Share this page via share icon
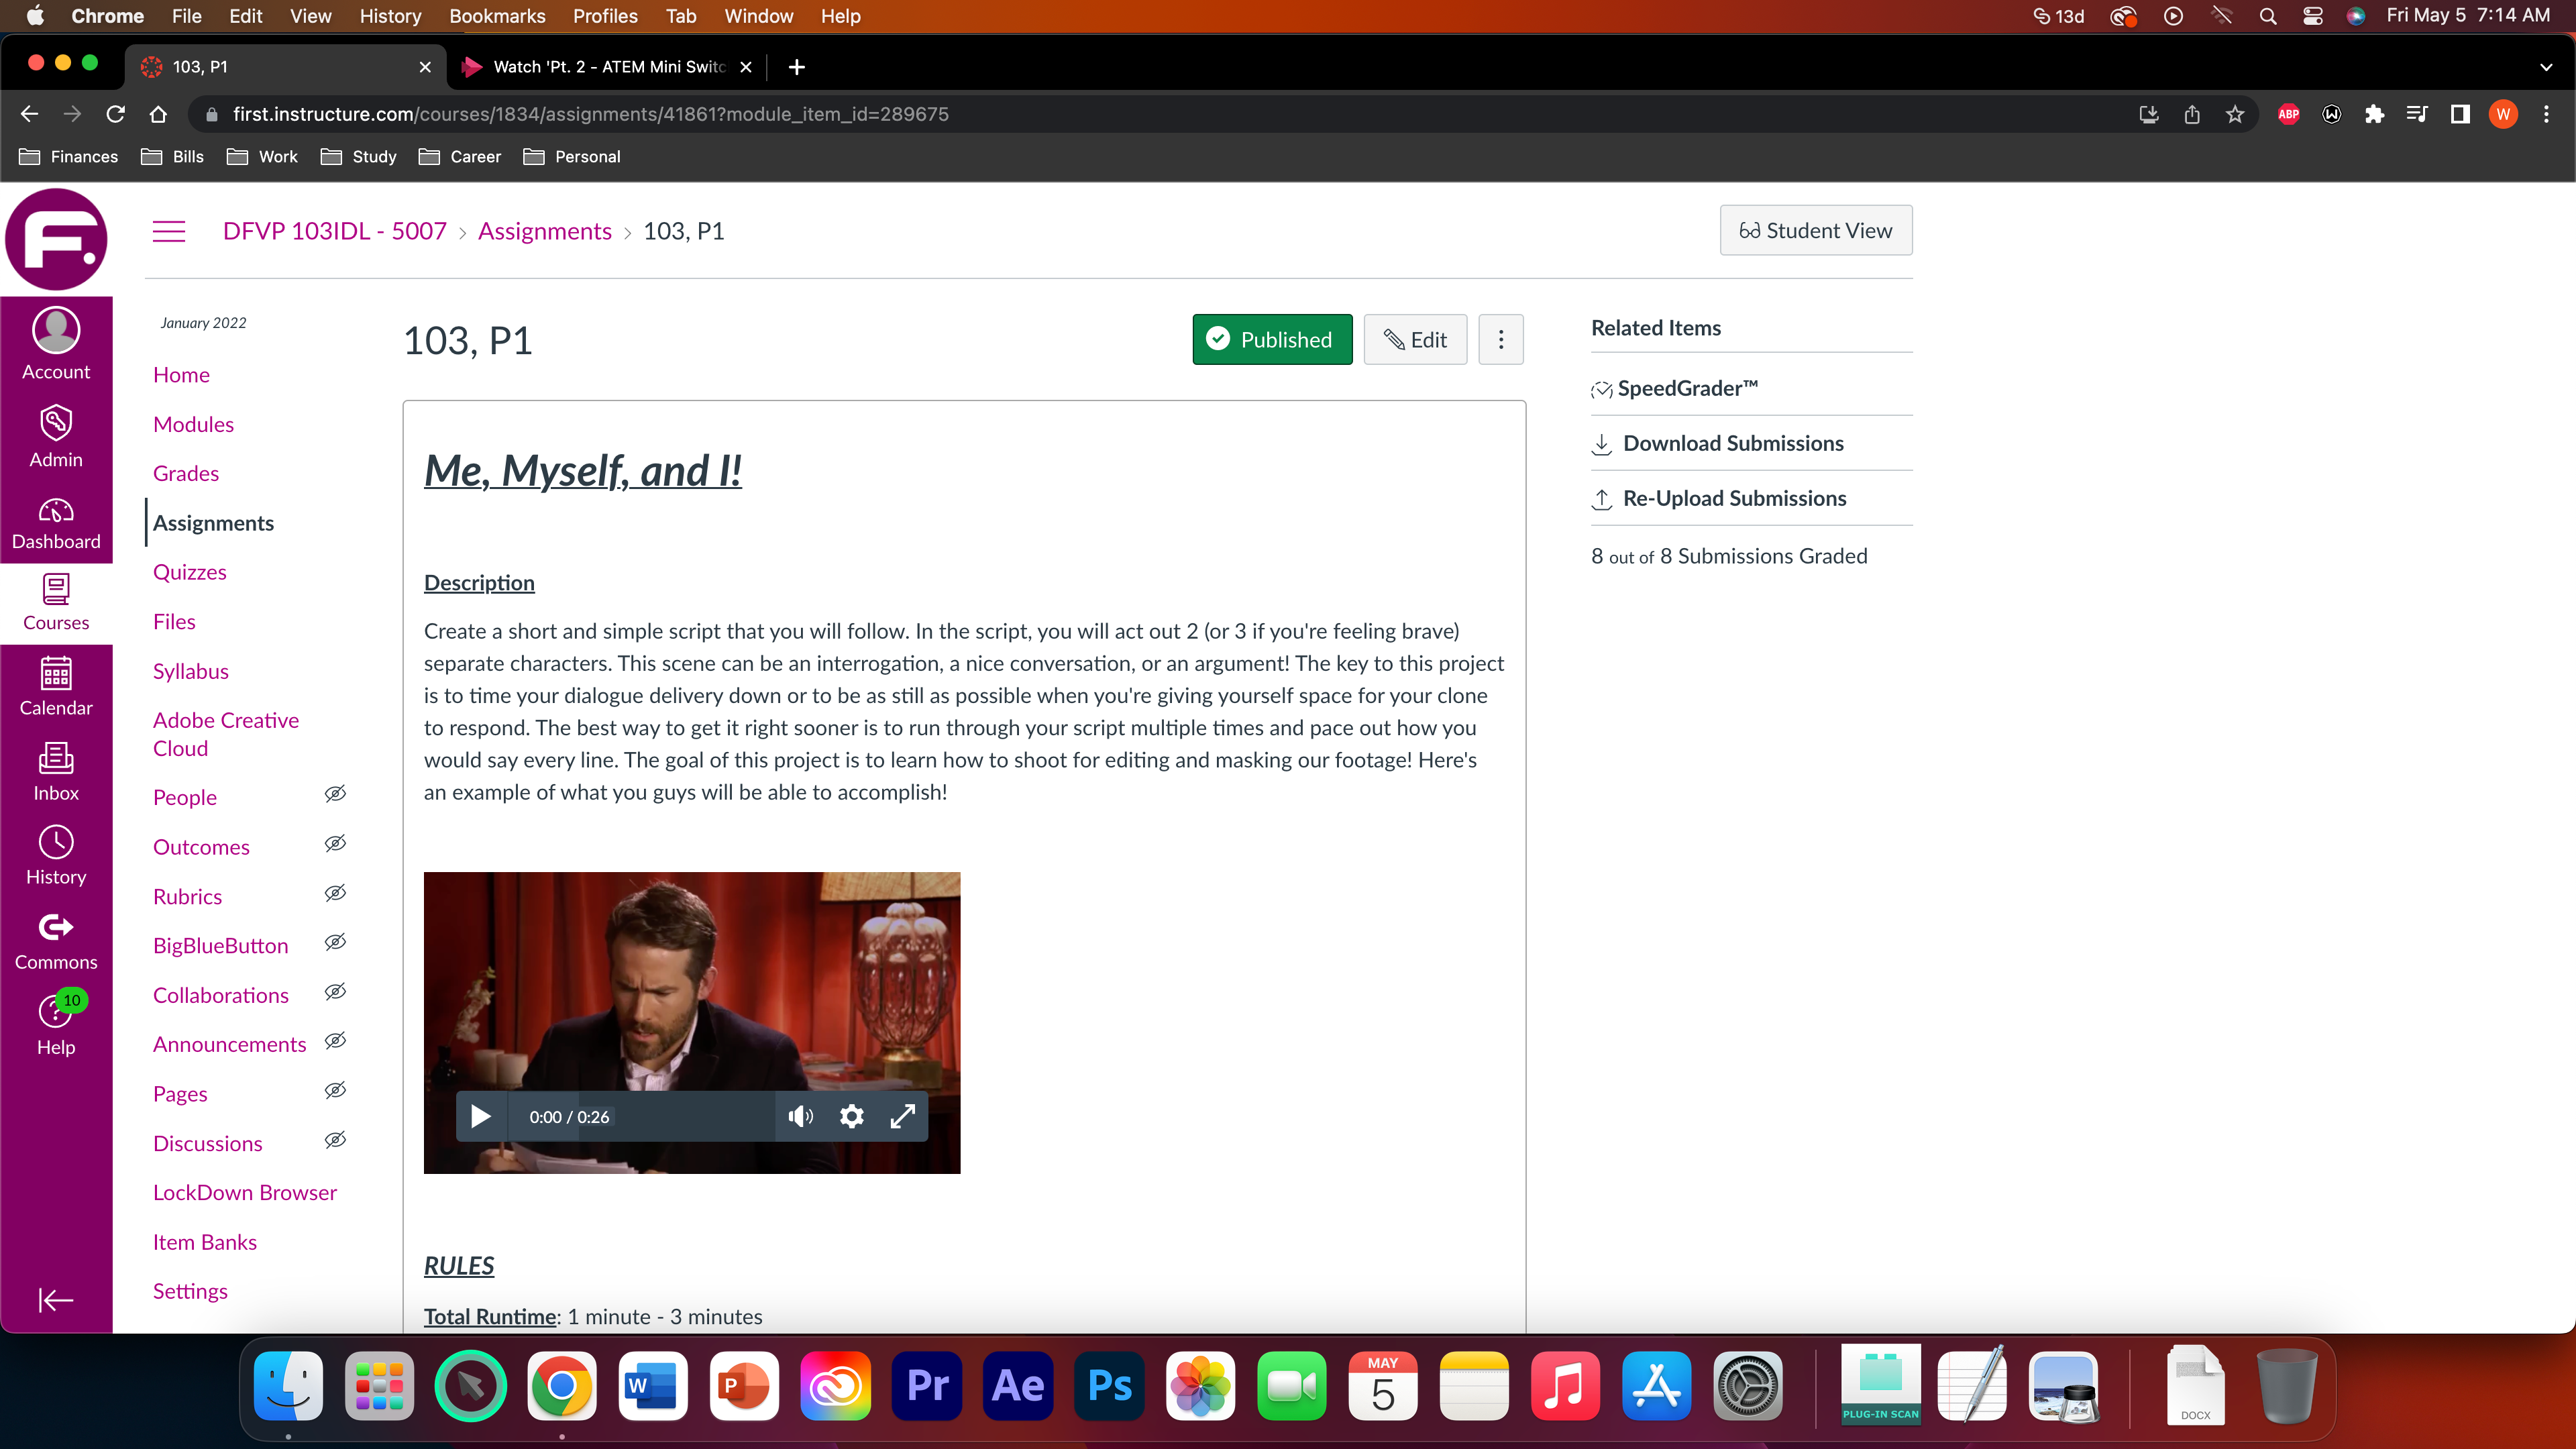The image size is (2576, 1449). pos(2192,114)
